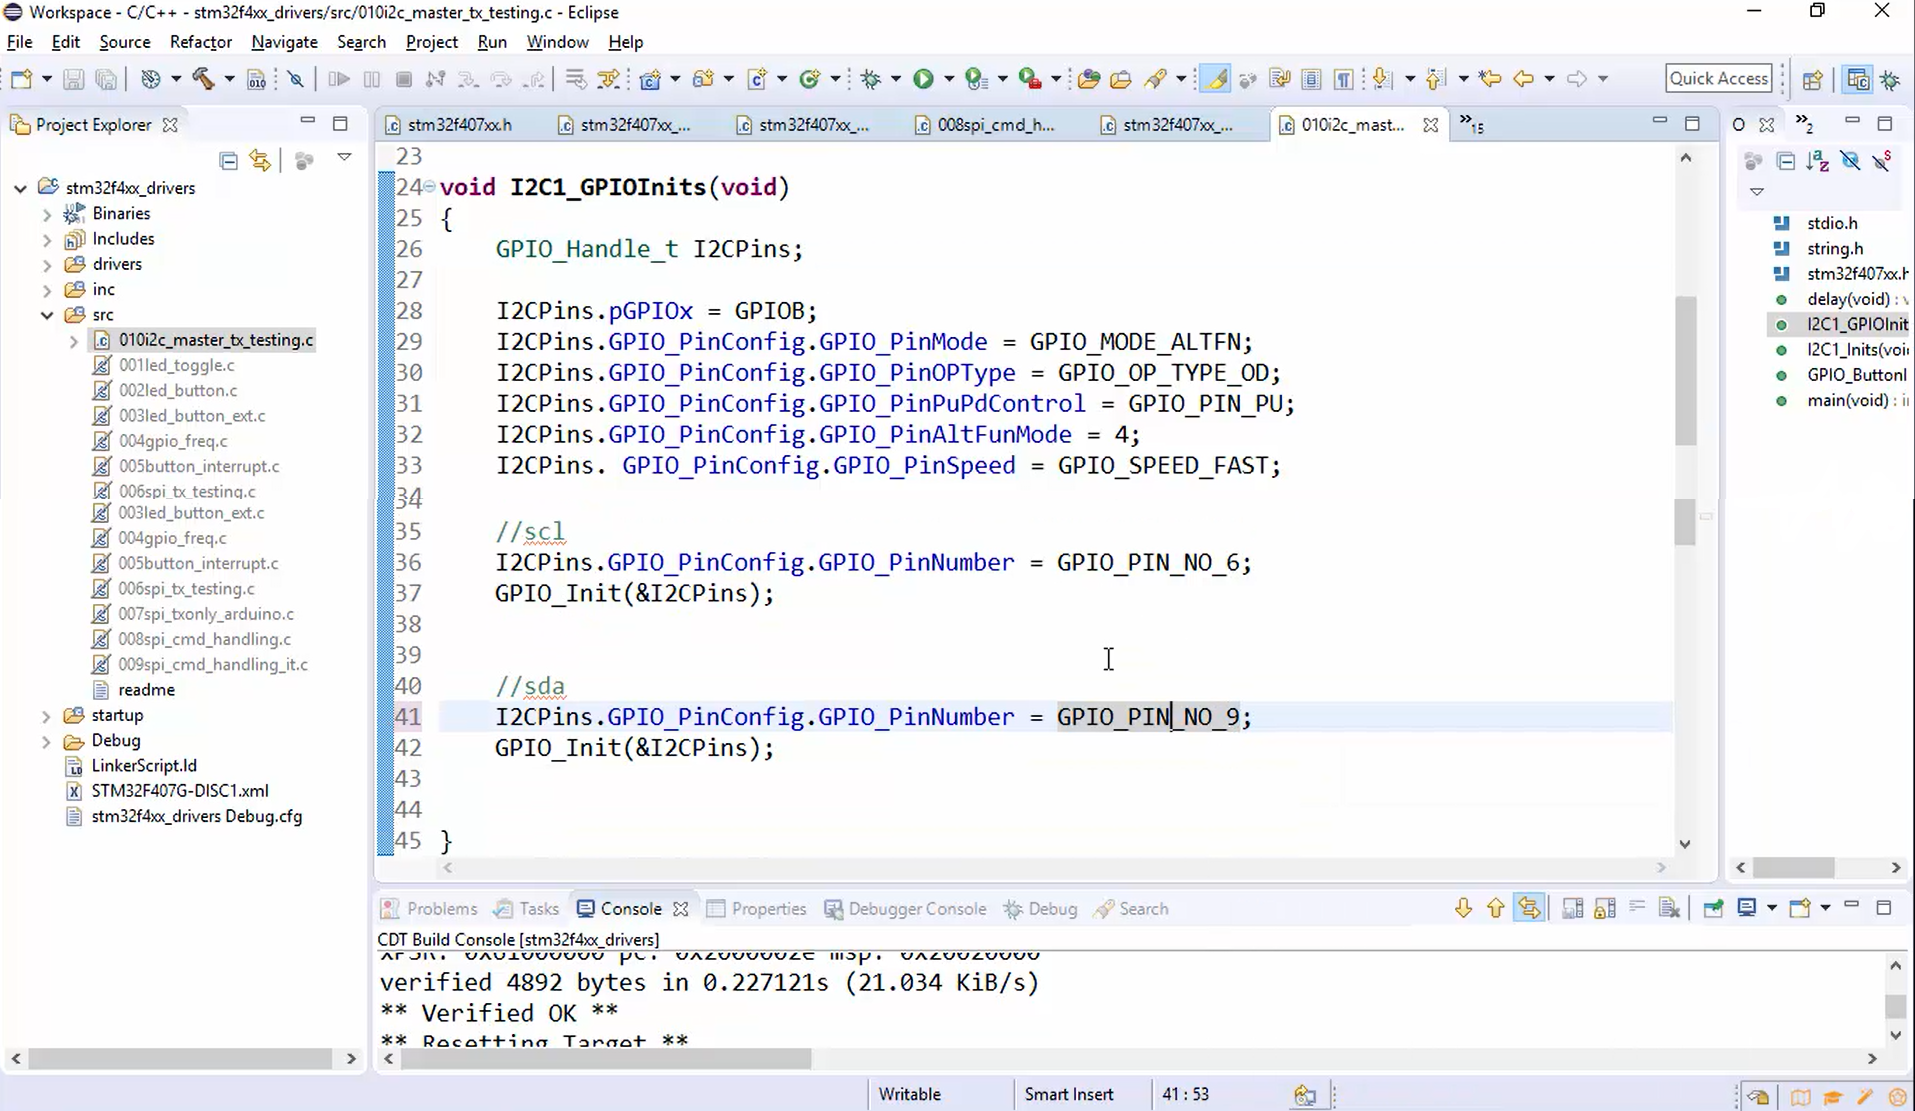Toggle console Wrap Lines arrows button
1915x1111 pixels.
(1529, 908)
